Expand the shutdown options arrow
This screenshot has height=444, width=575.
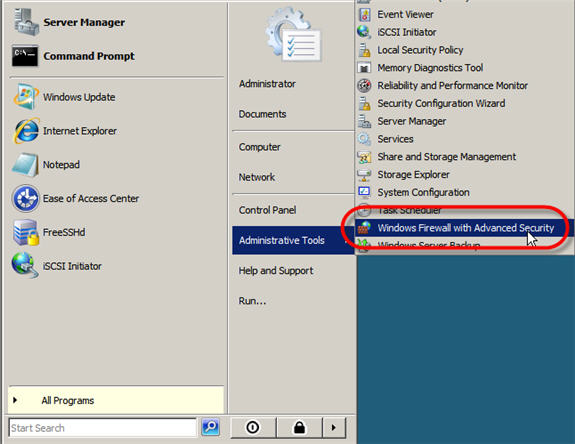[x=334, y=427]
